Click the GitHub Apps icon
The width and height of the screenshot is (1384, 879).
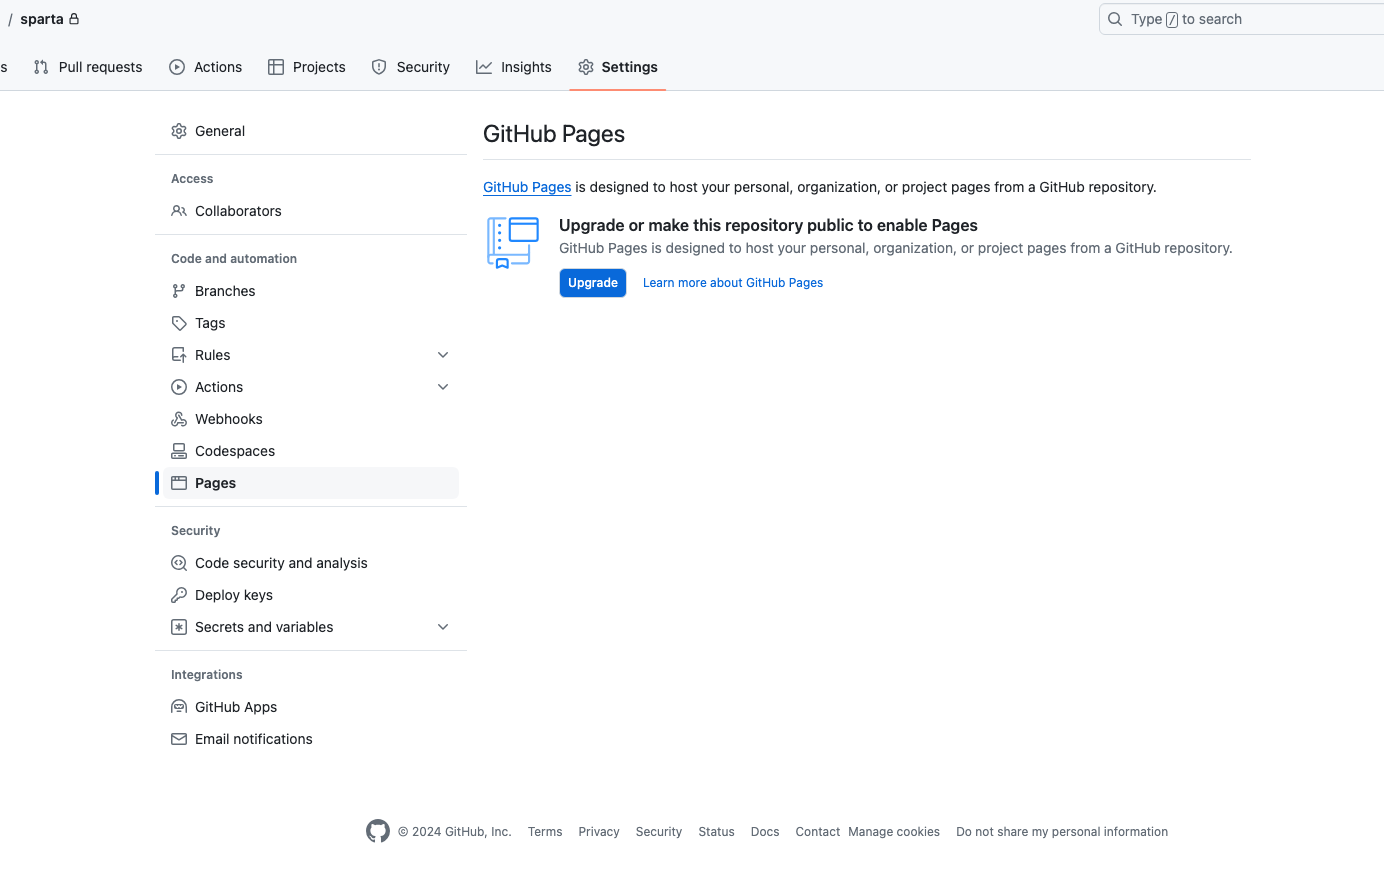click(x=179, y=707)
